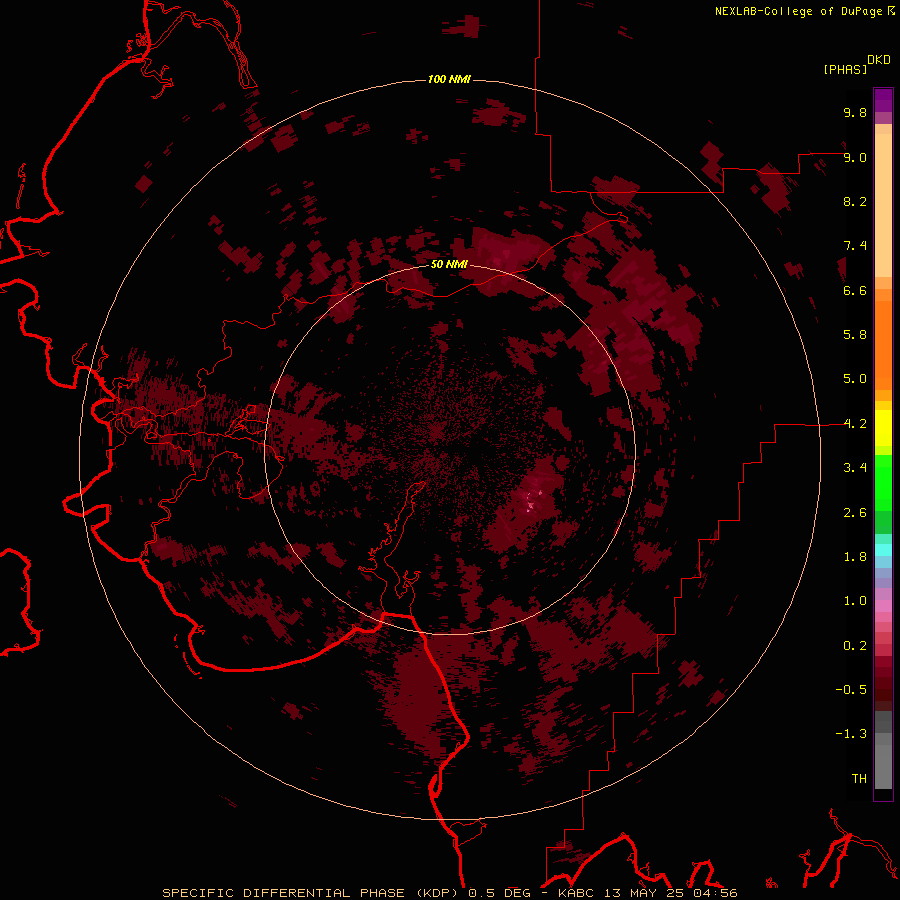Click the 3.4 value on the color scale
The width and height of the screenshot is (900, 900).
(855, 468)
